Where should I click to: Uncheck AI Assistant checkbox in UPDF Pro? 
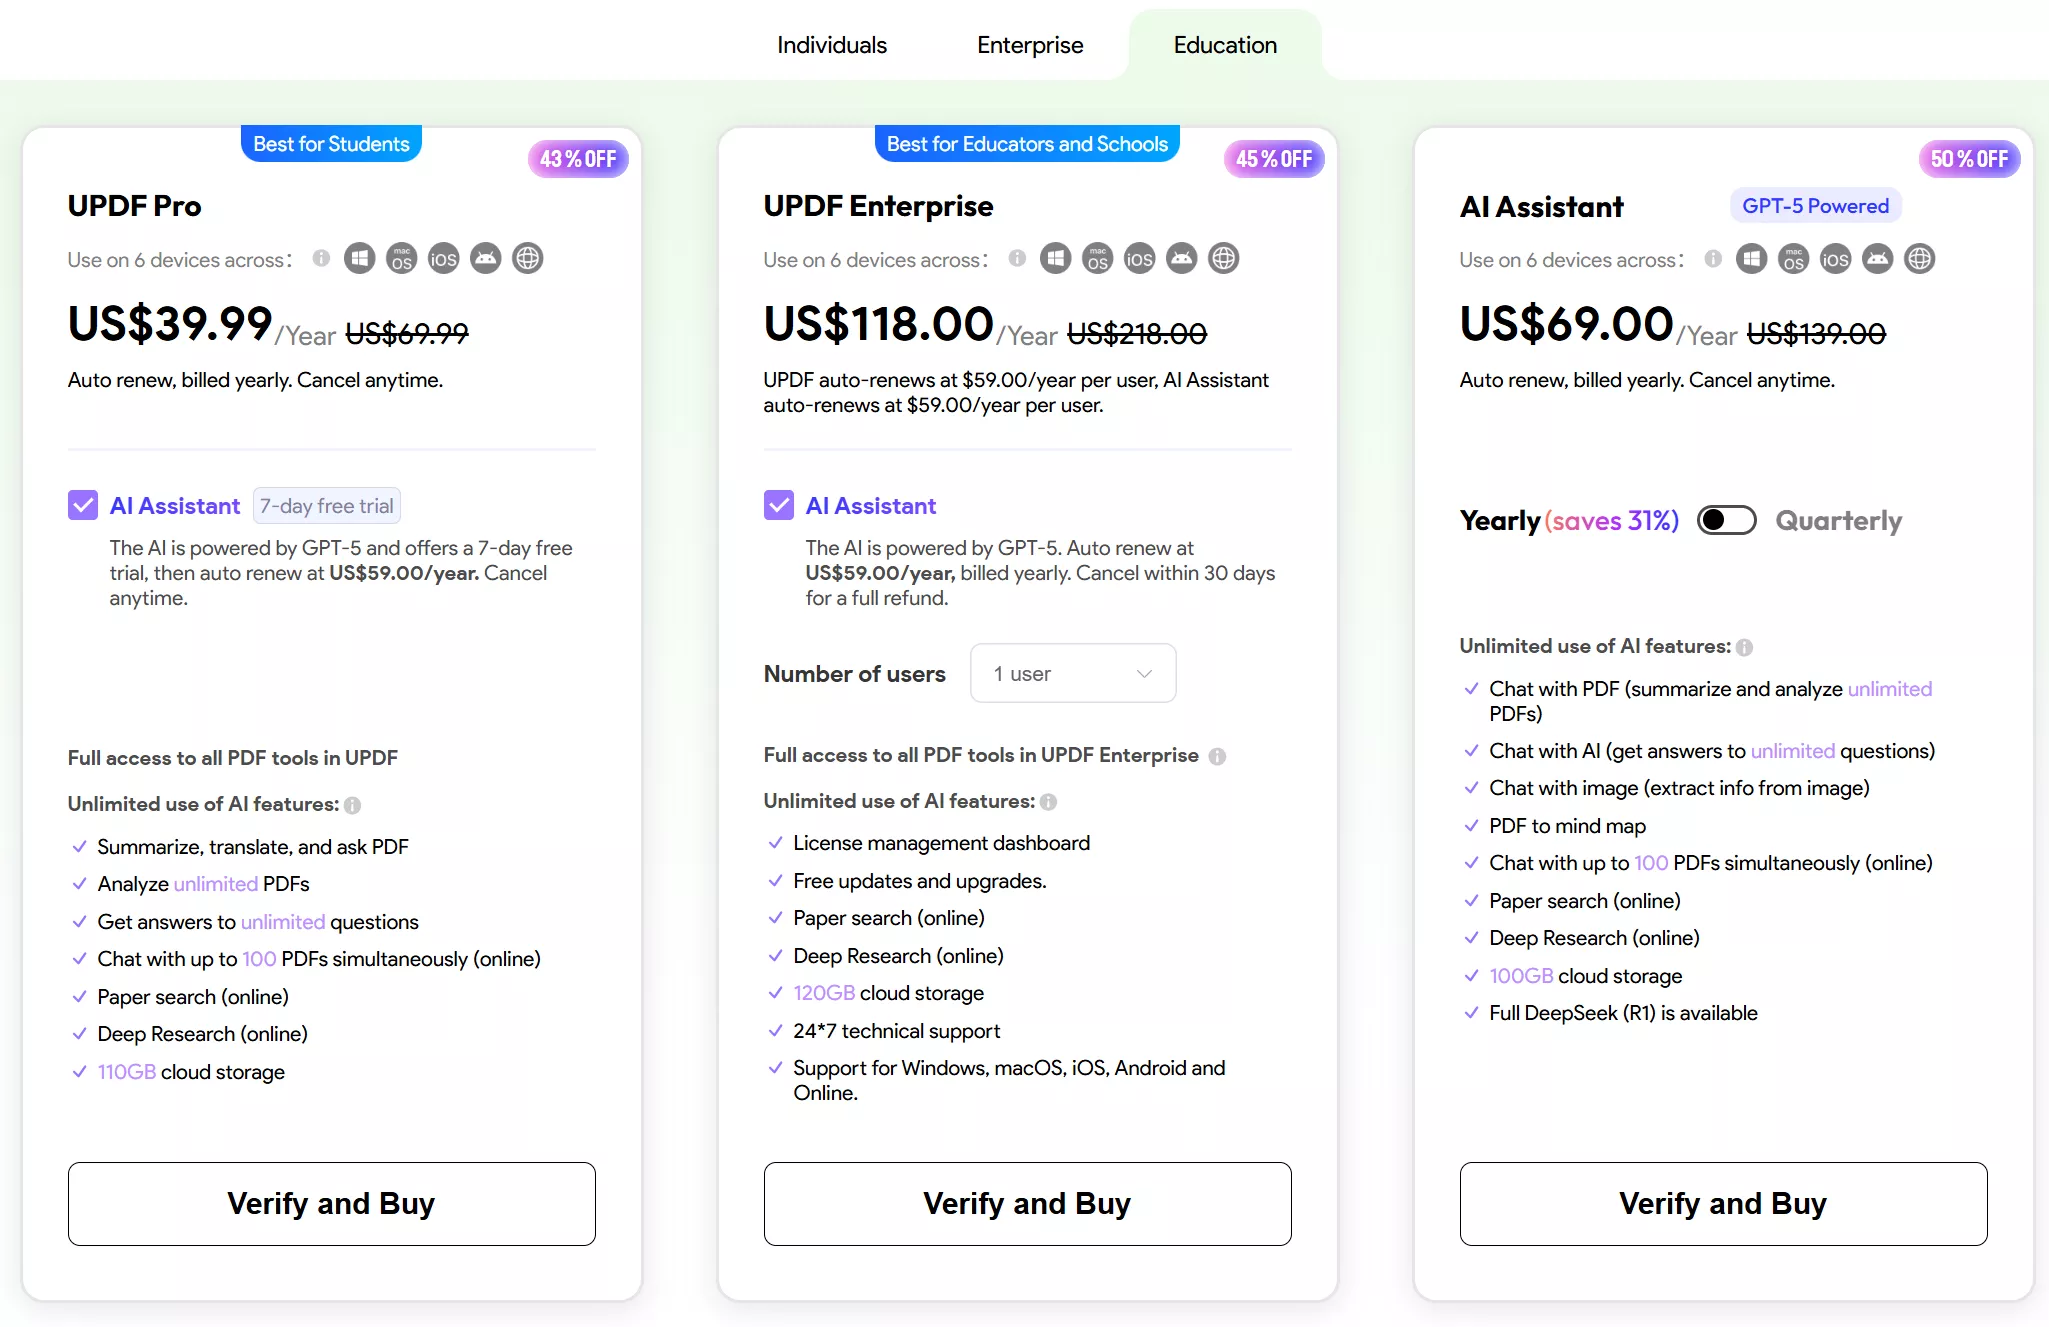coord(83,505)
